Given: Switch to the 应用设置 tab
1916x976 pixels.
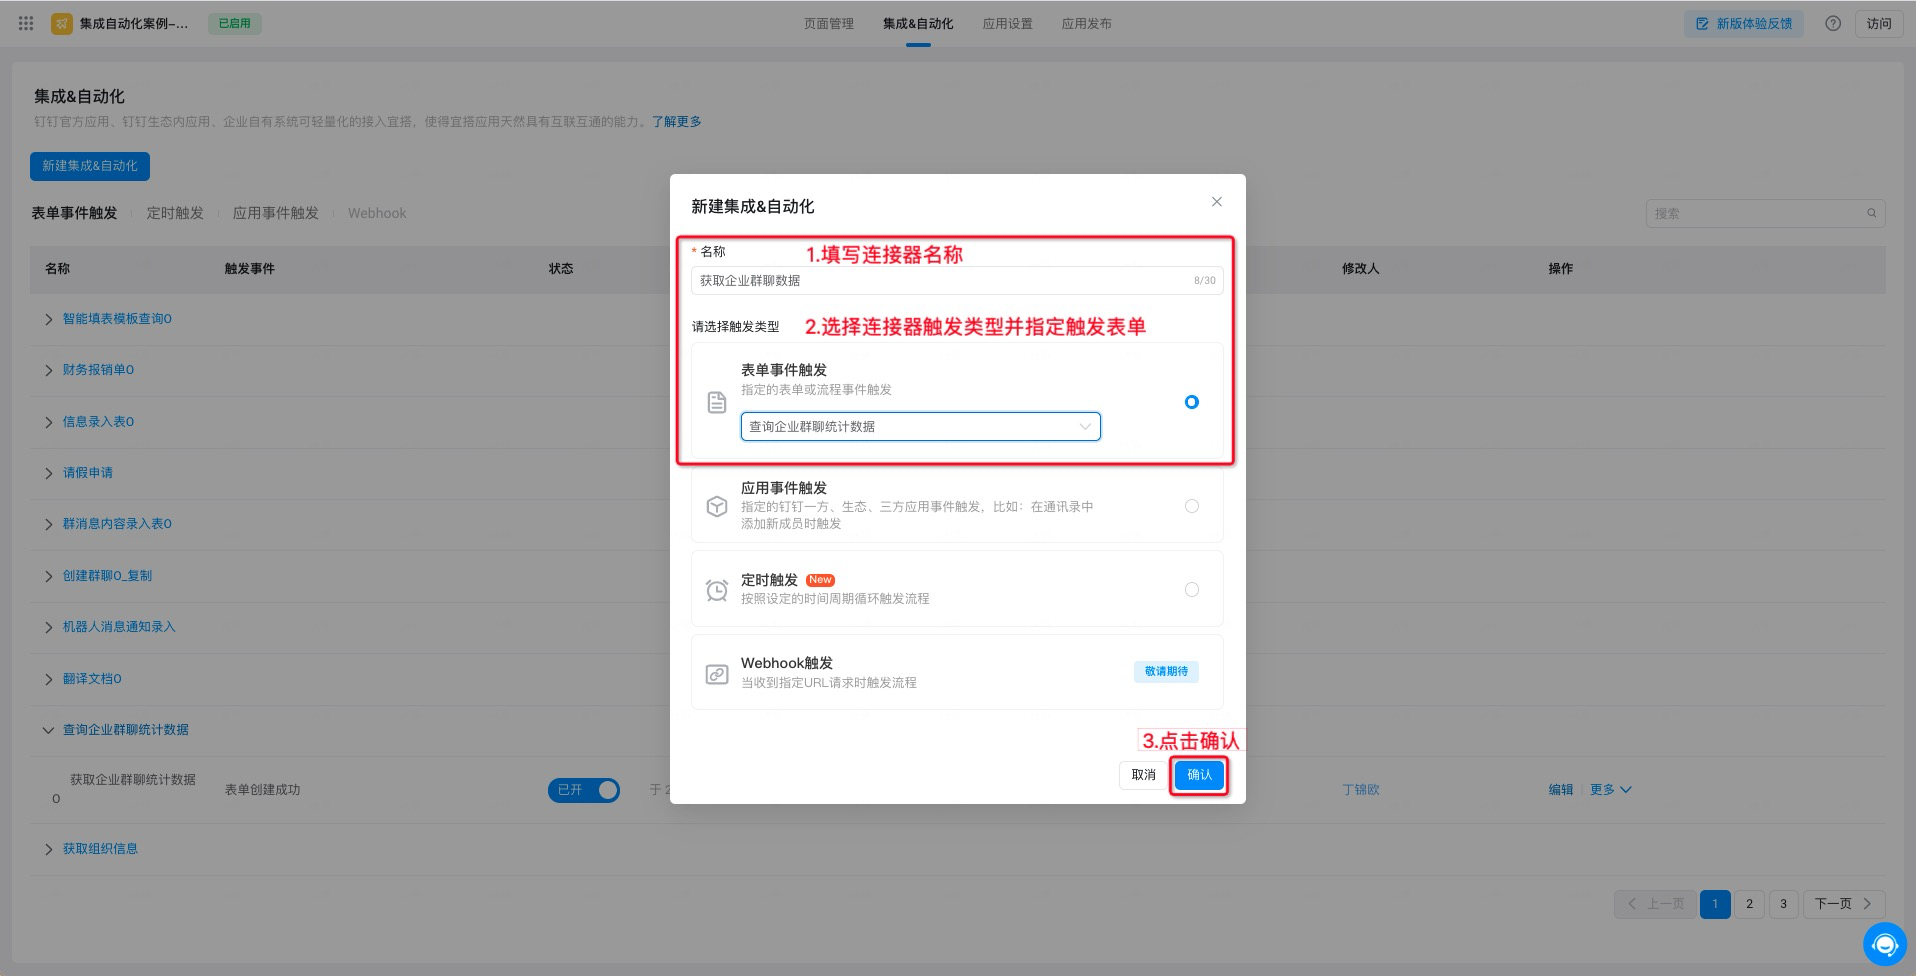Looking at the screenshot, I should tap(1007, 23).
